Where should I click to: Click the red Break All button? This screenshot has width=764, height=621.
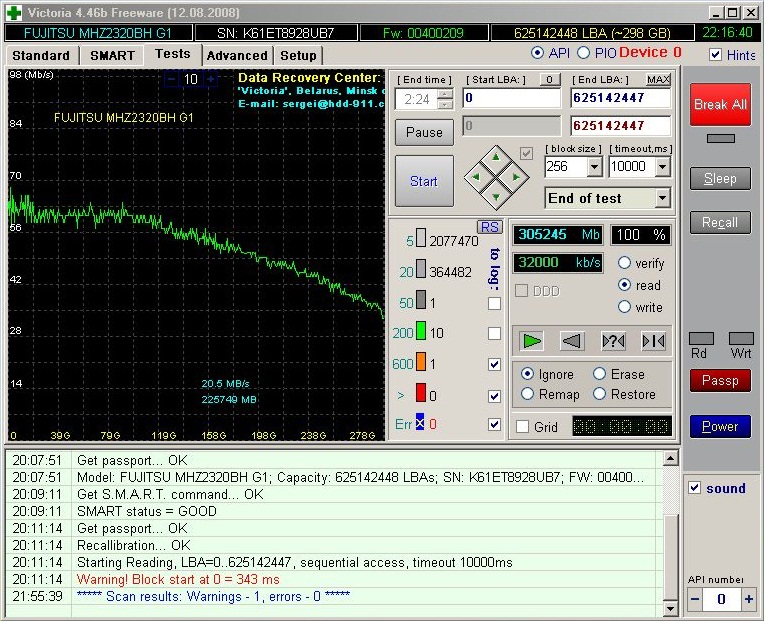[720, 105]
